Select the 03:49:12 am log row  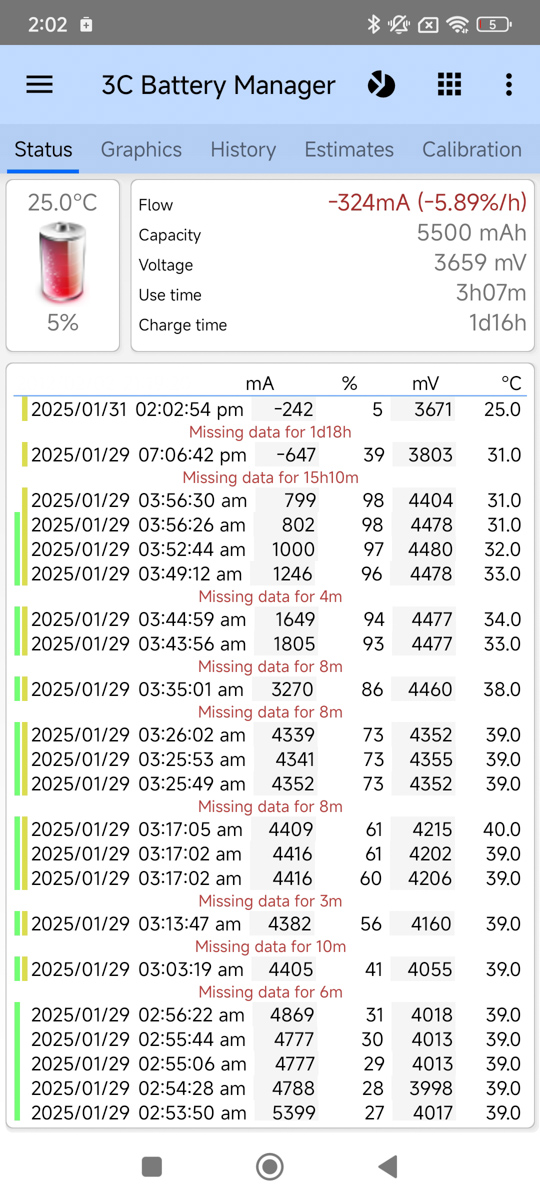click(x=270, y=574)
